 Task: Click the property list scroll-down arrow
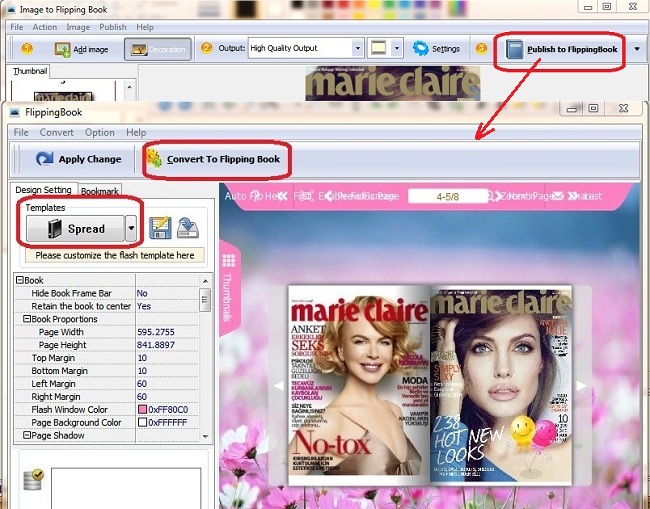pos(206,436)
